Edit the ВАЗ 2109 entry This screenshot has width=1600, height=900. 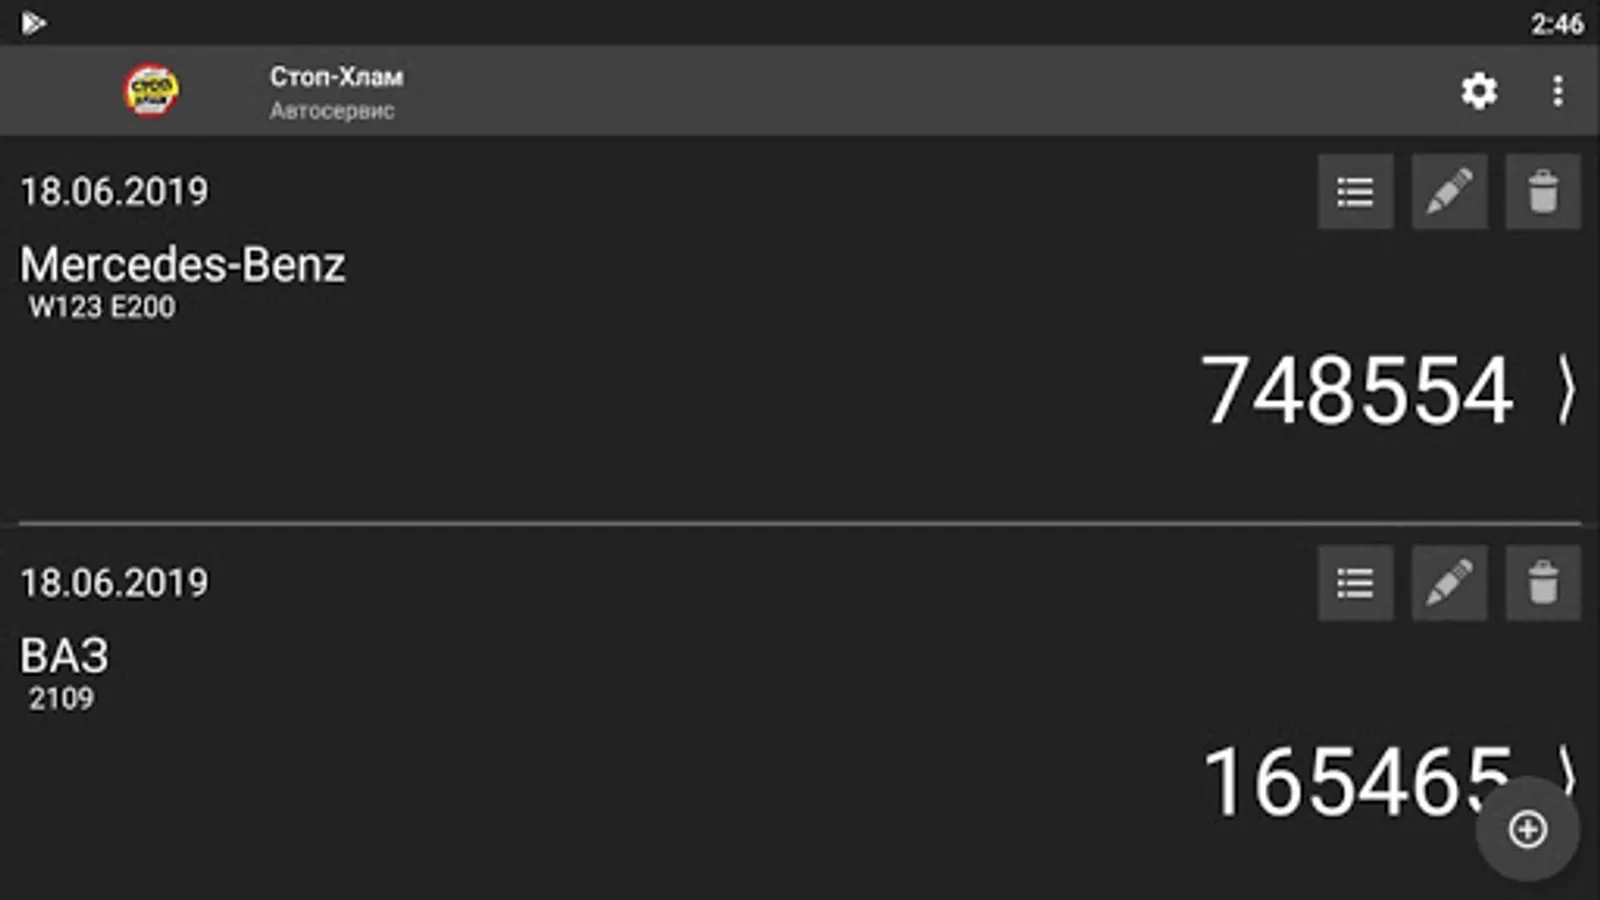1449,583
